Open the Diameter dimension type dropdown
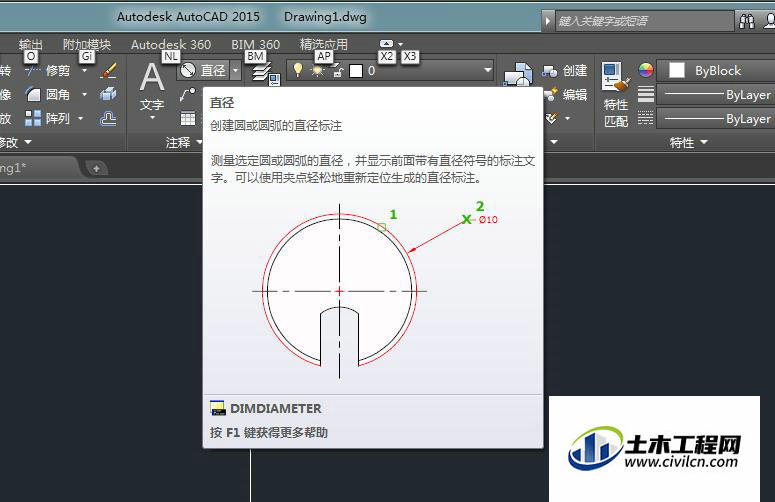The image size is (775, 502). click(x=236, y=71)
